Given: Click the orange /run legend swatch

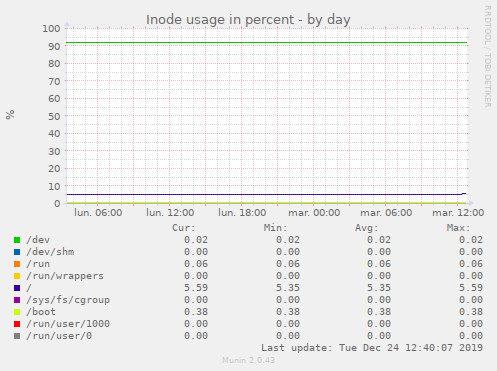Looking at the screenshot, I should pos(17,264).
